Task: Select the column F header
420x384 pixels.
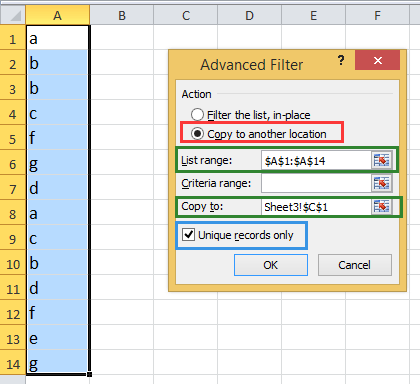Action: coord(377,15)
